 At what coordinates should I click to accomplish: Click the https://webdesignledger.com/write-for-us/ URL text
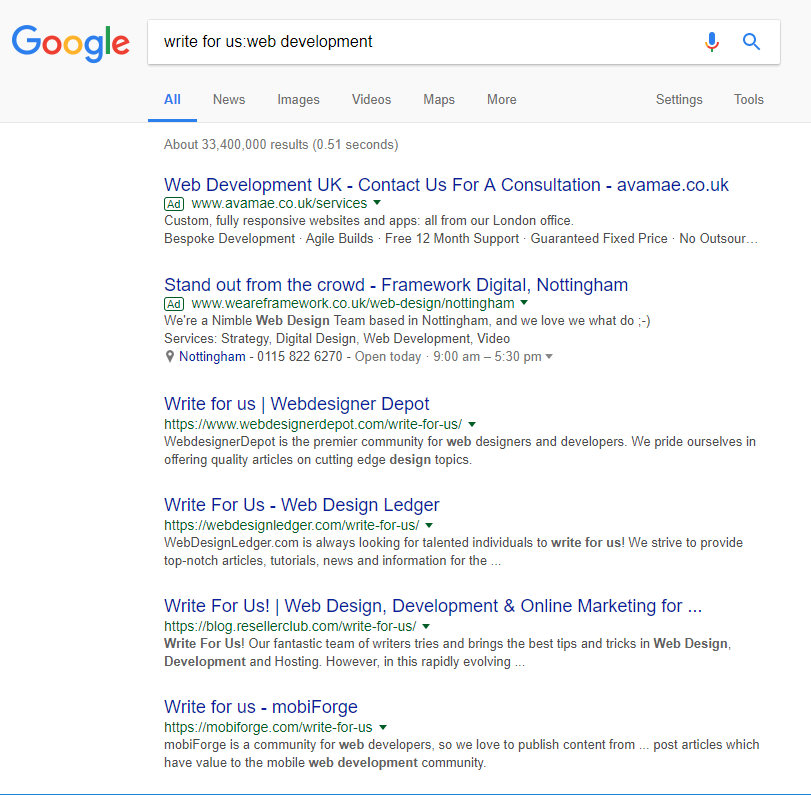(292, 526)
